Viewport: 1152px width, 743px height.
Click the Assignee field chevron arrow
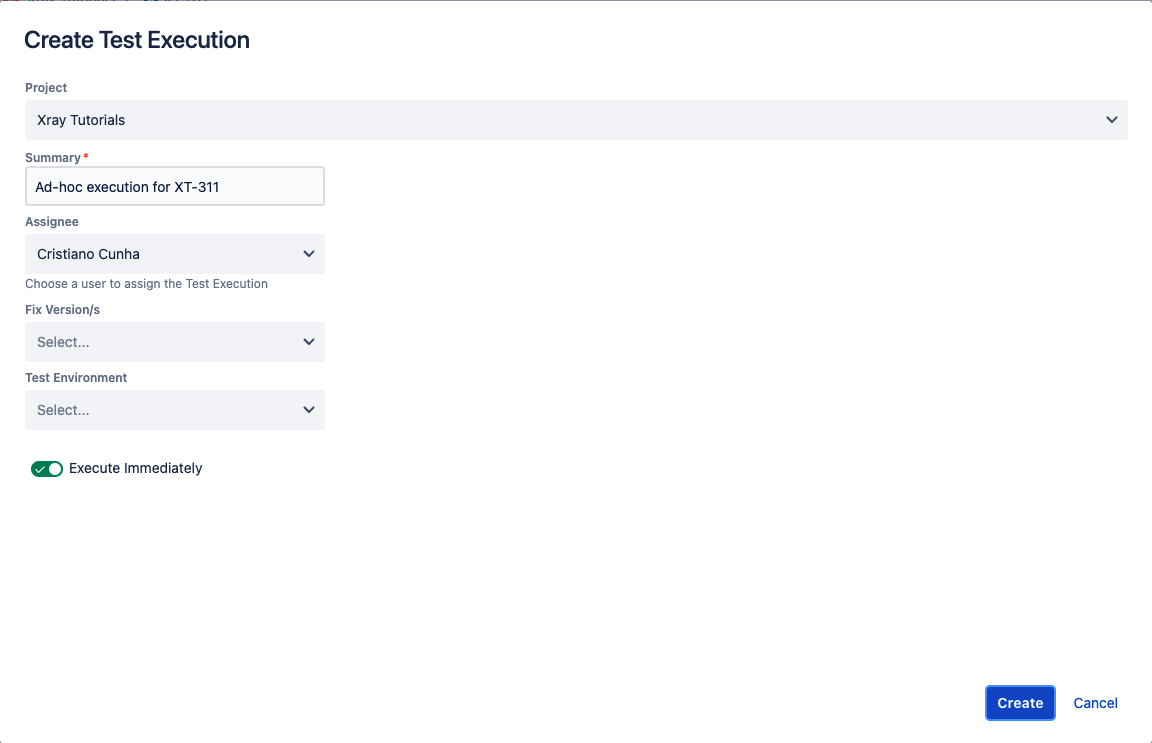(309, 254)
